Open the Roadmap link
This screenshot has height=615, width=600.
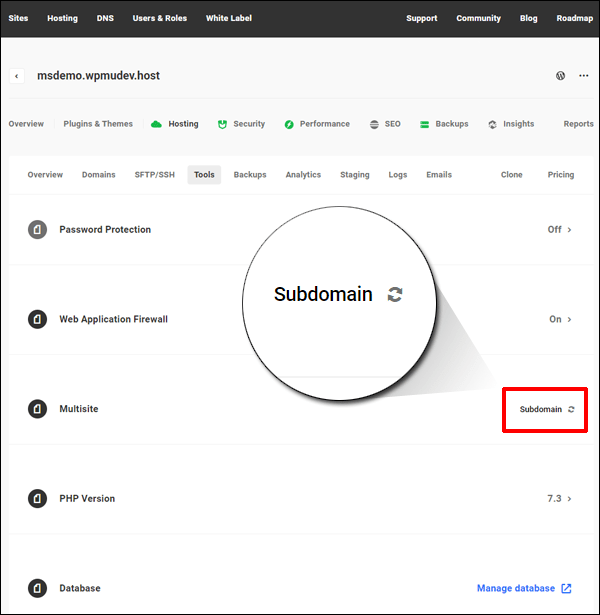click(575, 18)
